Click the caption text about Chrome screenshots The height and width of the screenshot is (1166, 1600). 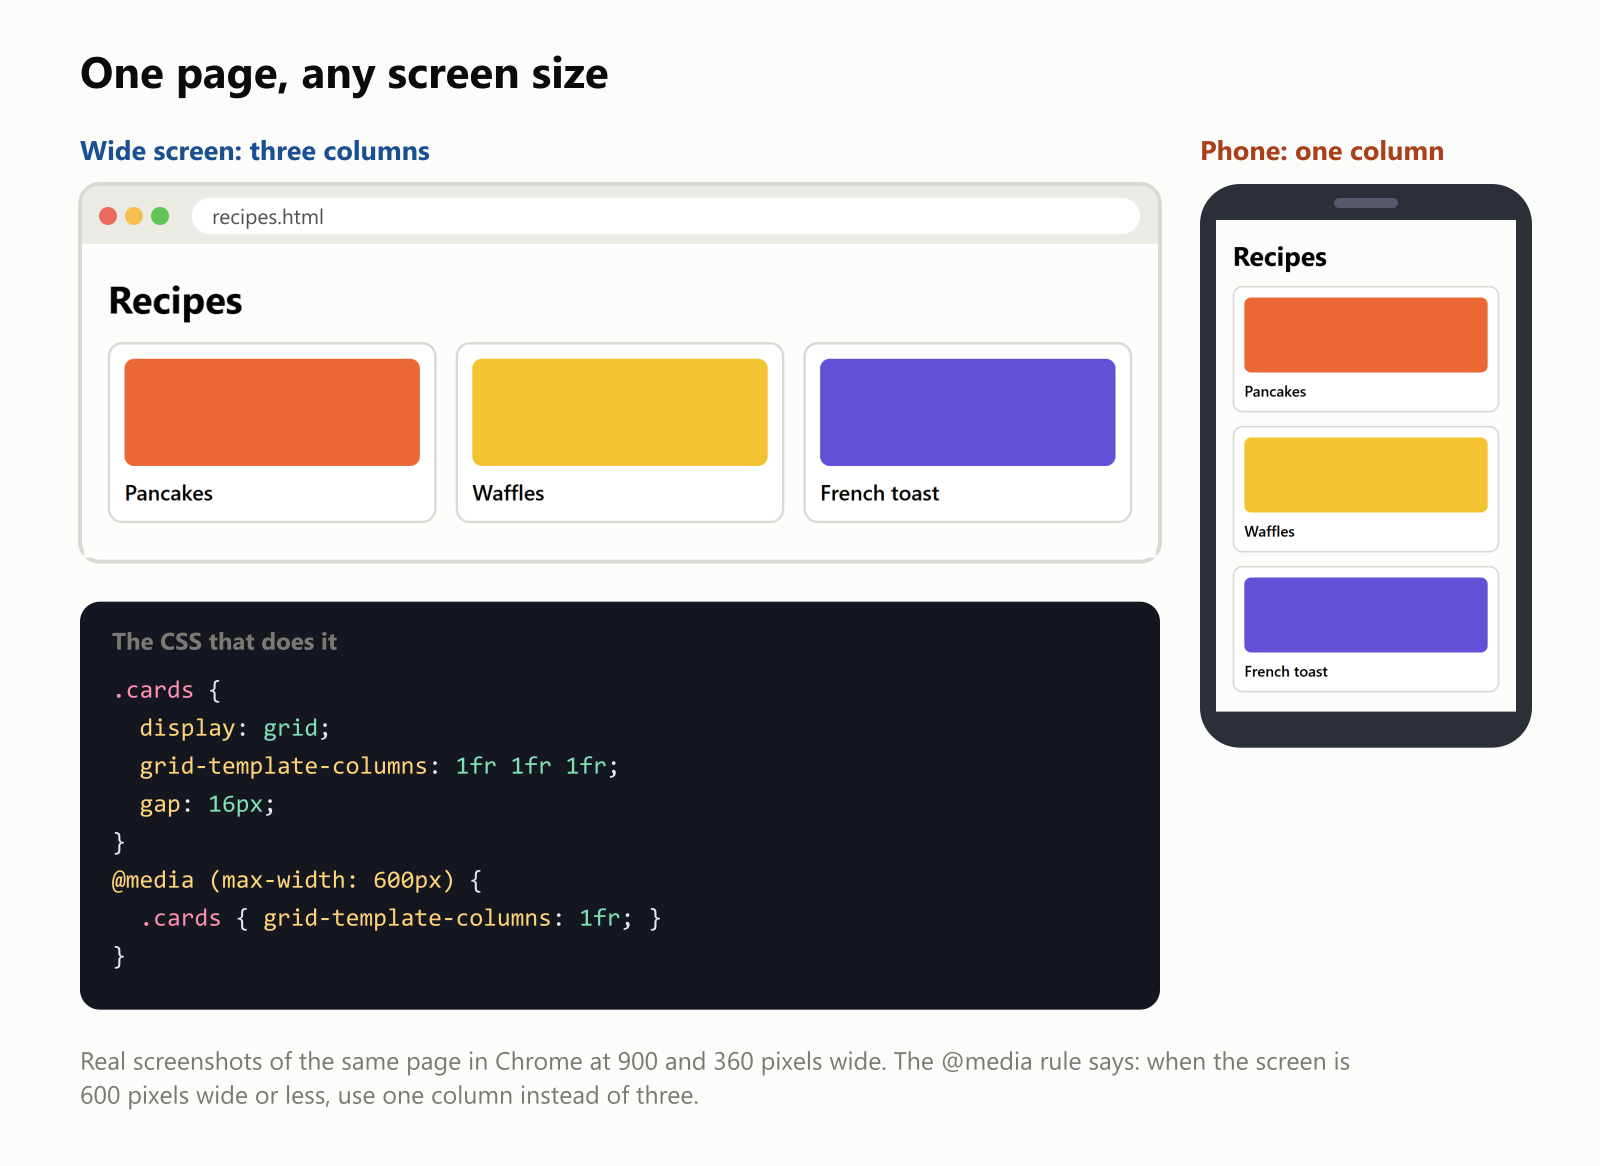click(715, 1078)
